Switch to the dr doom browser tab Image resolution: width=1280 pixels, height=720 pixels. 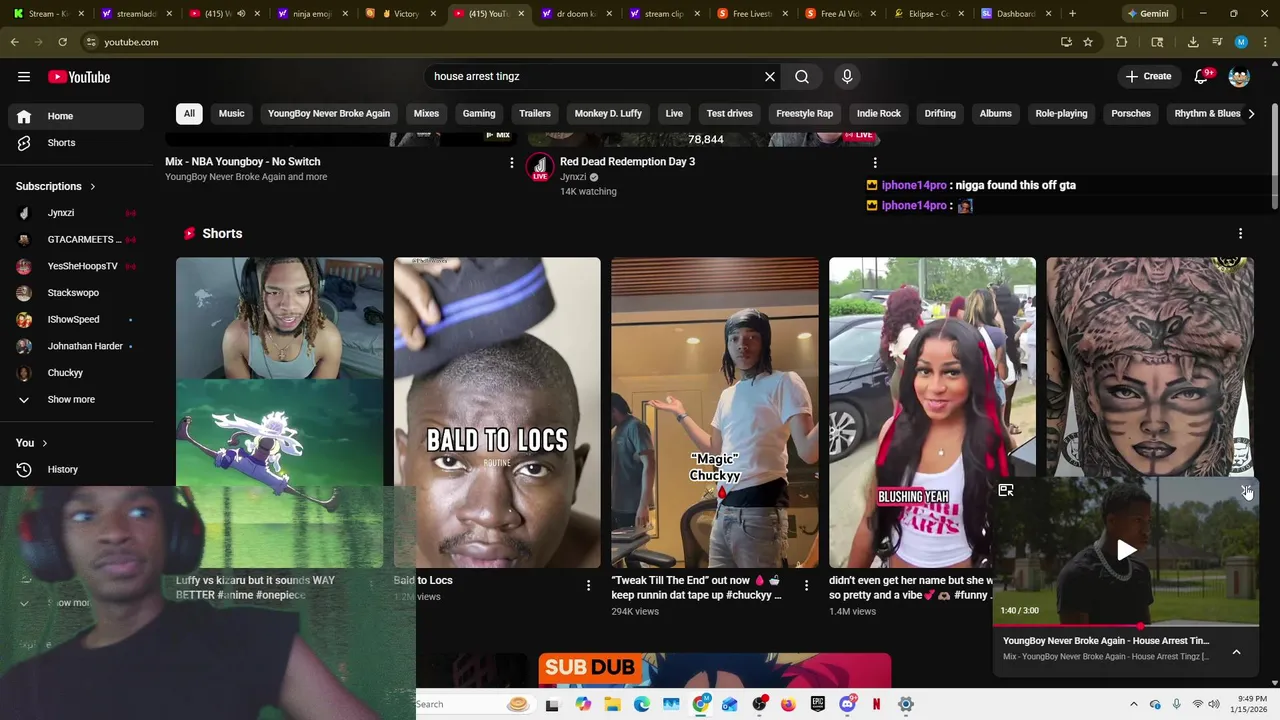[x=575, y=14]
